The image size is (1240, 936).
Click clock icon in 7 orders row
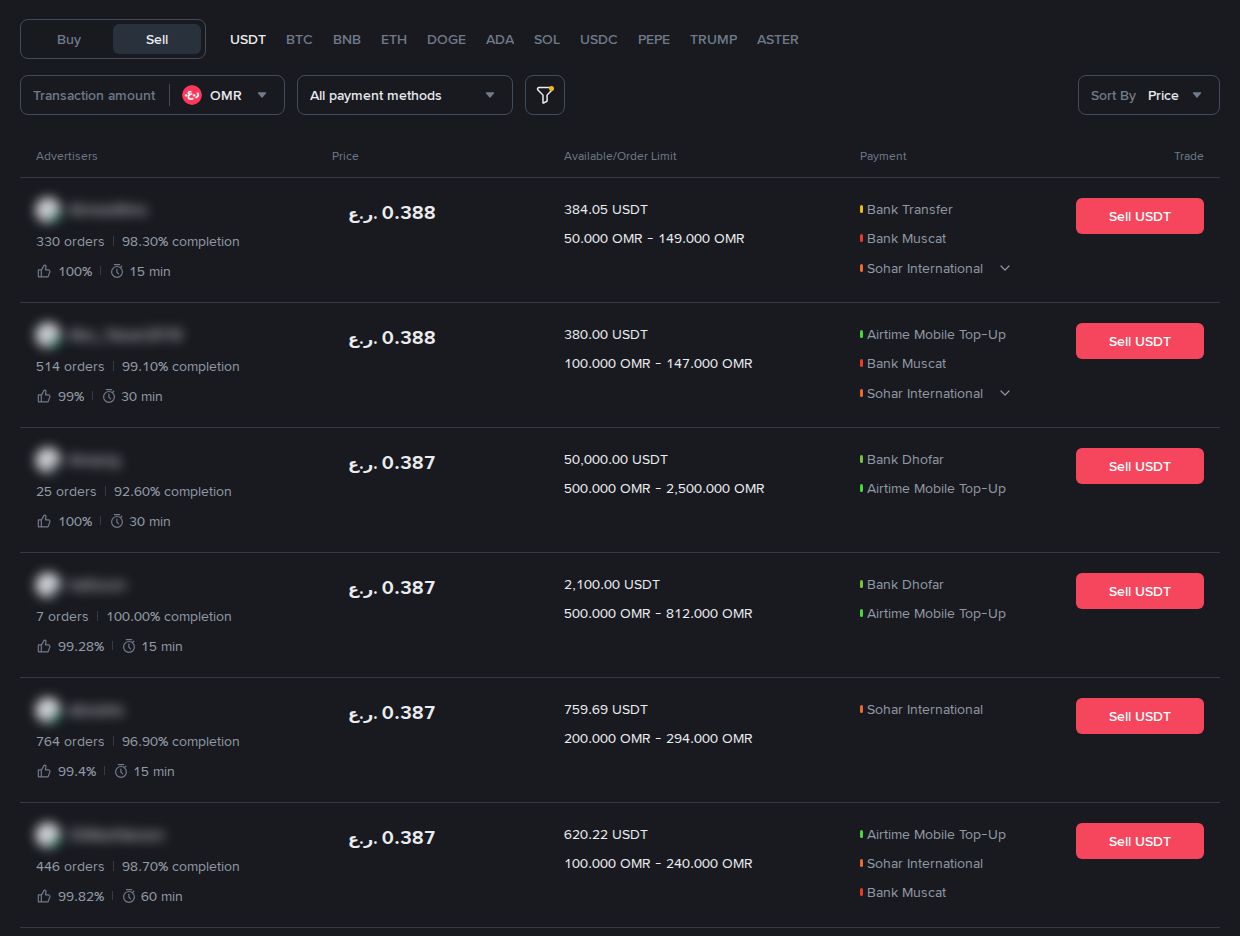click(x=129, y=646)
